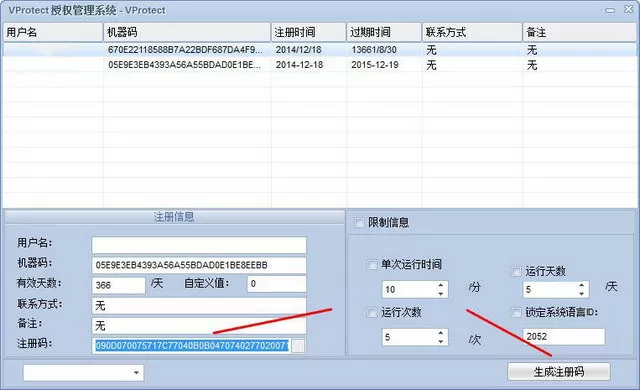Viewport: 640px width, 390px height.
Task: Sort by the 用户名 column header
Action: coord(53,32)
